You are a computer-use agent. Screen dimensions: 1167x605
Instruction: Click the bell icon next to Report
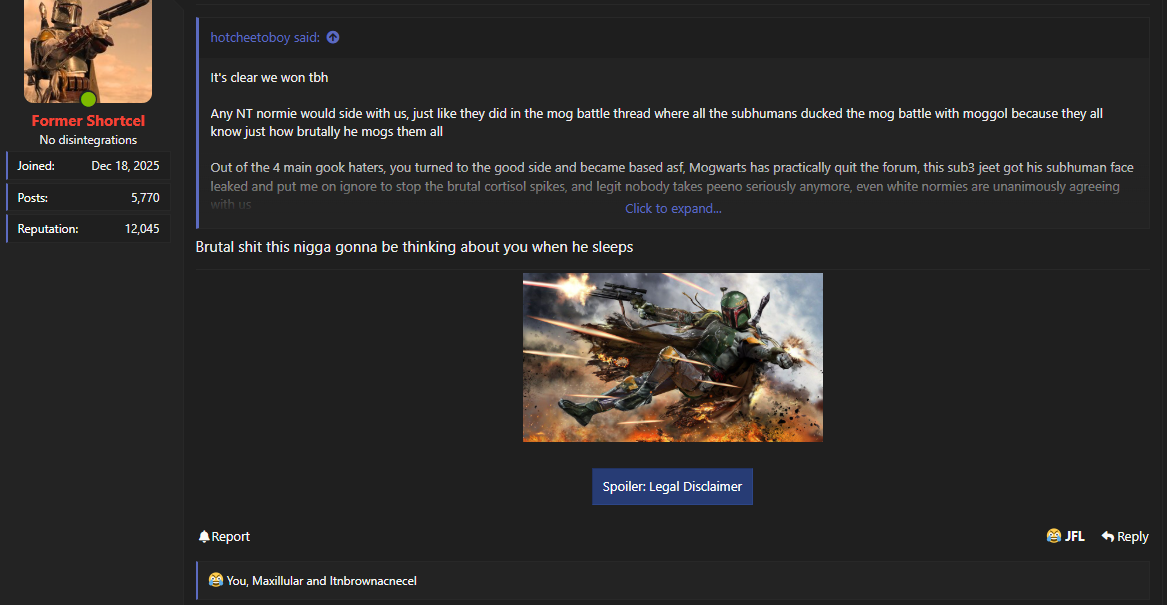coord(204,537)
